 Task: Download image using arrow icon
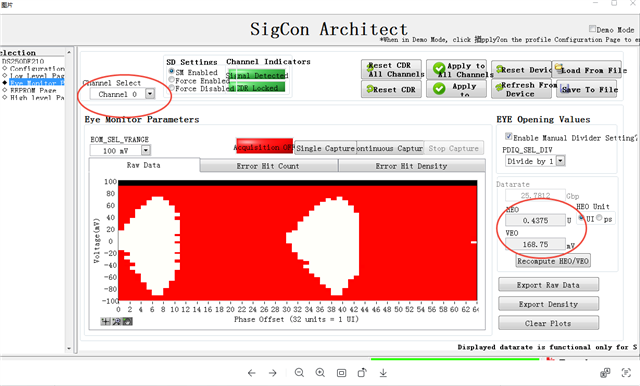(x=383, y=373)
